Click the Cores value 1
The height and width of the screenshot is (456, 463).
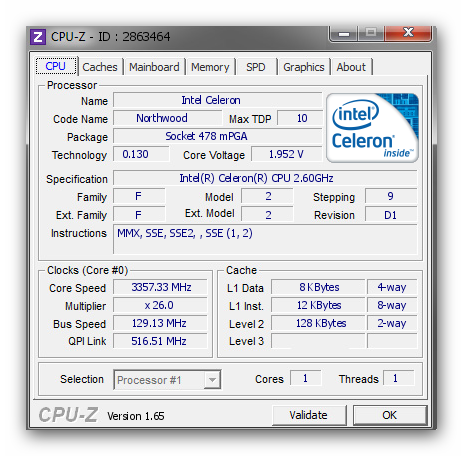pos(306,378)
